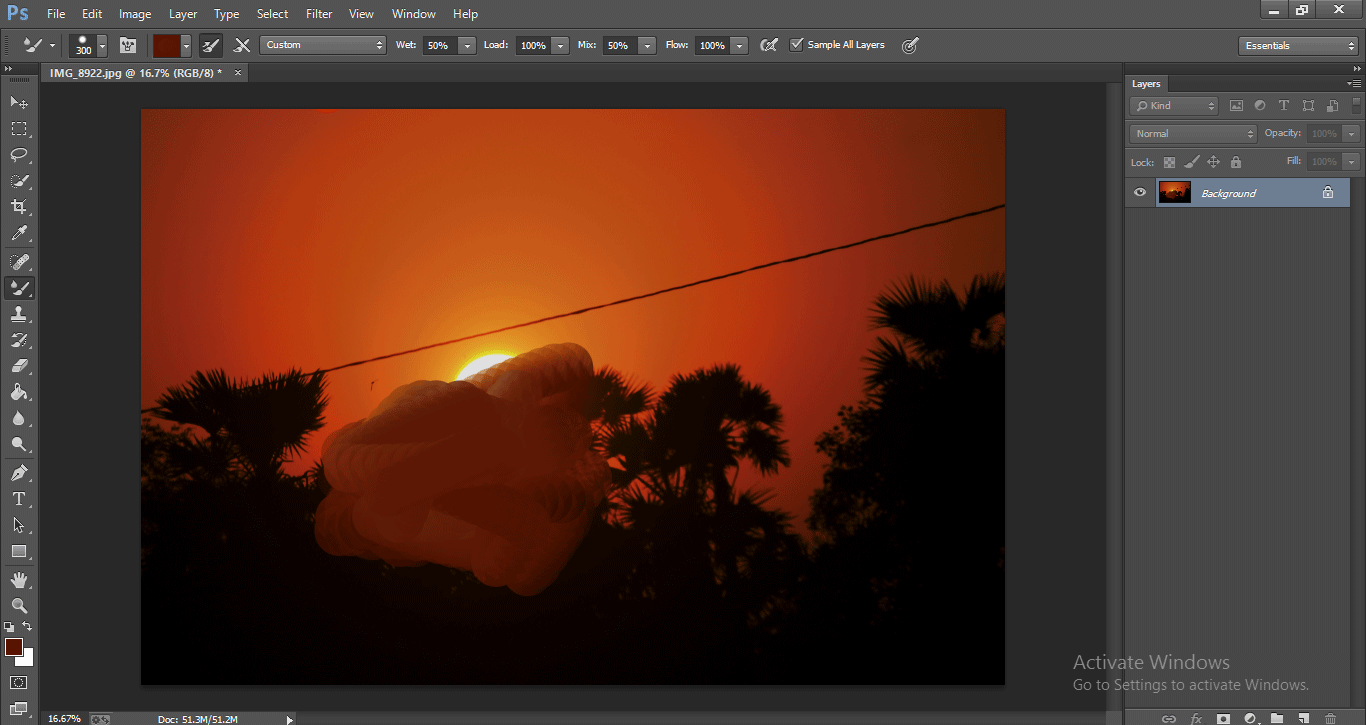Reset default foreground and background colors
Viewport: 1366px width, 725px height.
pyautogui.click(x=9, y=626)
